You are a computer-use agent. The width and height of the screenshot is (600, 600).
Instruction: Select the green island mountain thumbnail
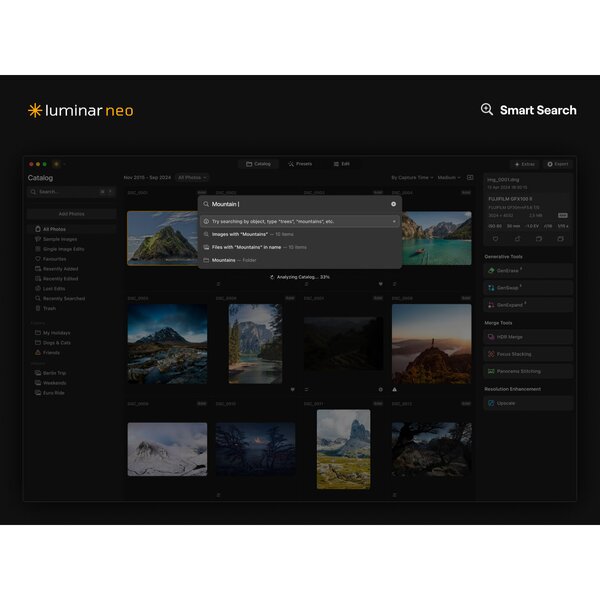(x=162, y=238)
